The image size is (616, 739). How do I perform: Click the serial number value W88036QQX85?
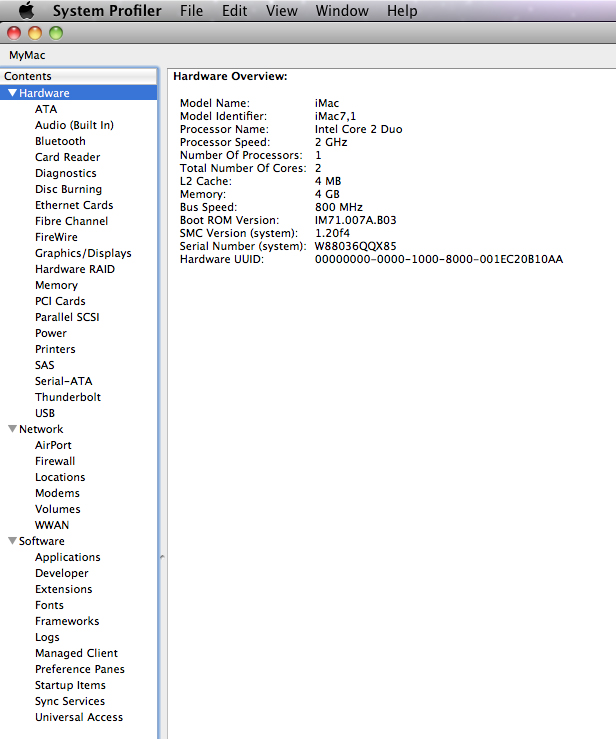pos(355,246)
